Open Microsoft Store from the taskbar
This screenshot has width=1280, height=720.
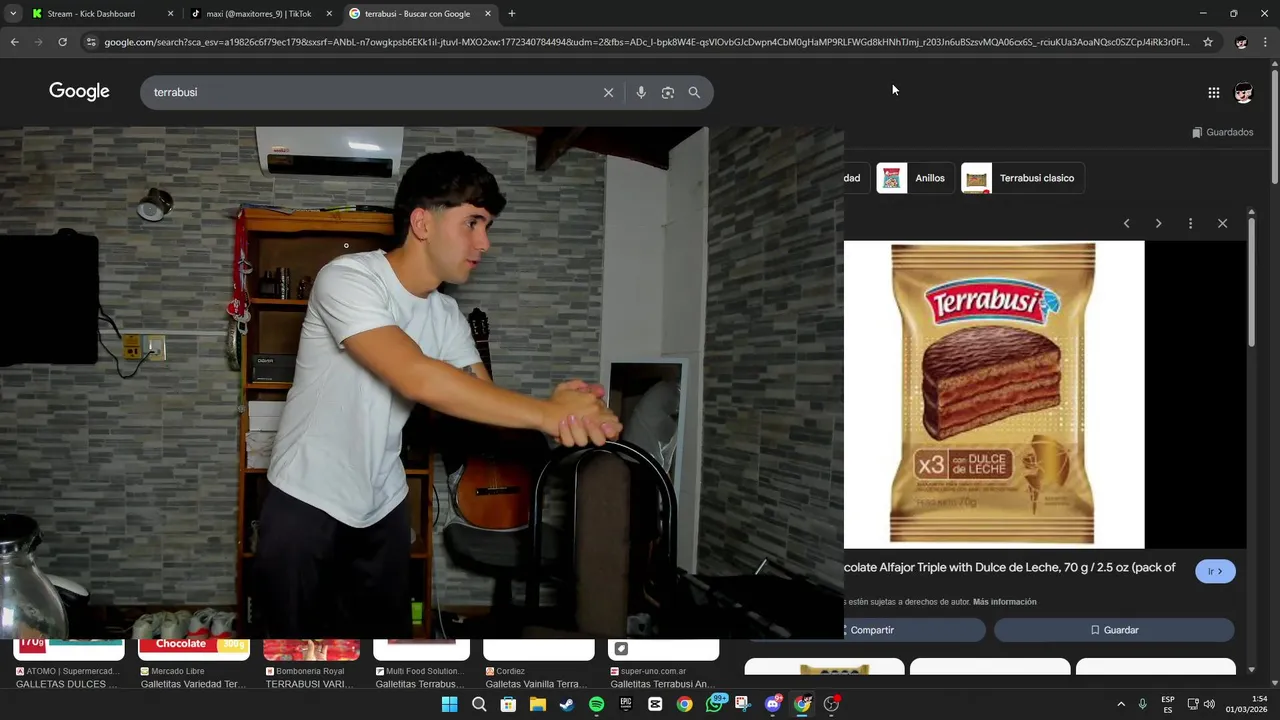pos(508,704)
